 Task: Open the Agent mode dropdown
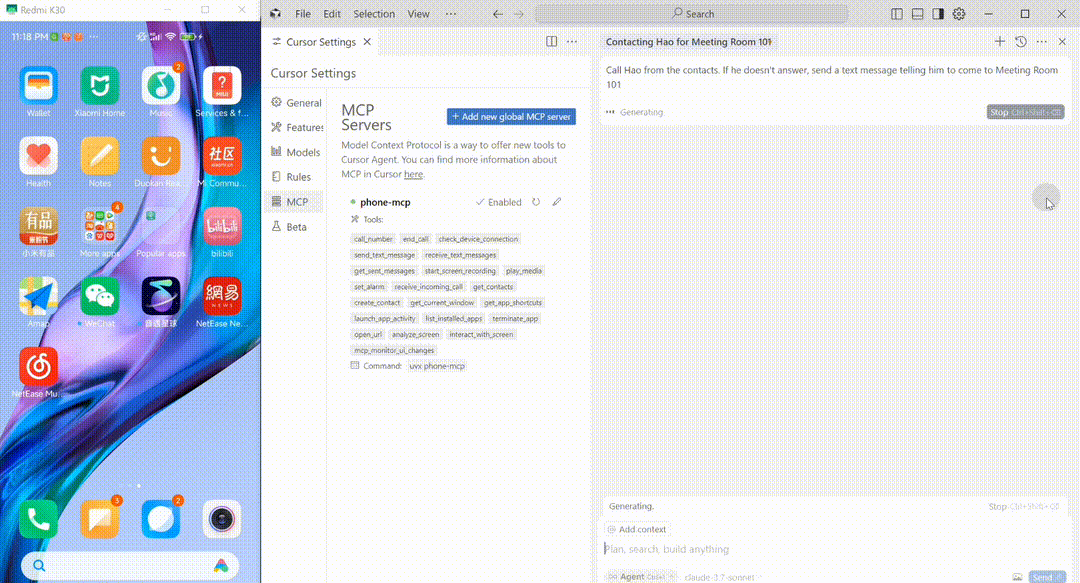pos(640,577)
